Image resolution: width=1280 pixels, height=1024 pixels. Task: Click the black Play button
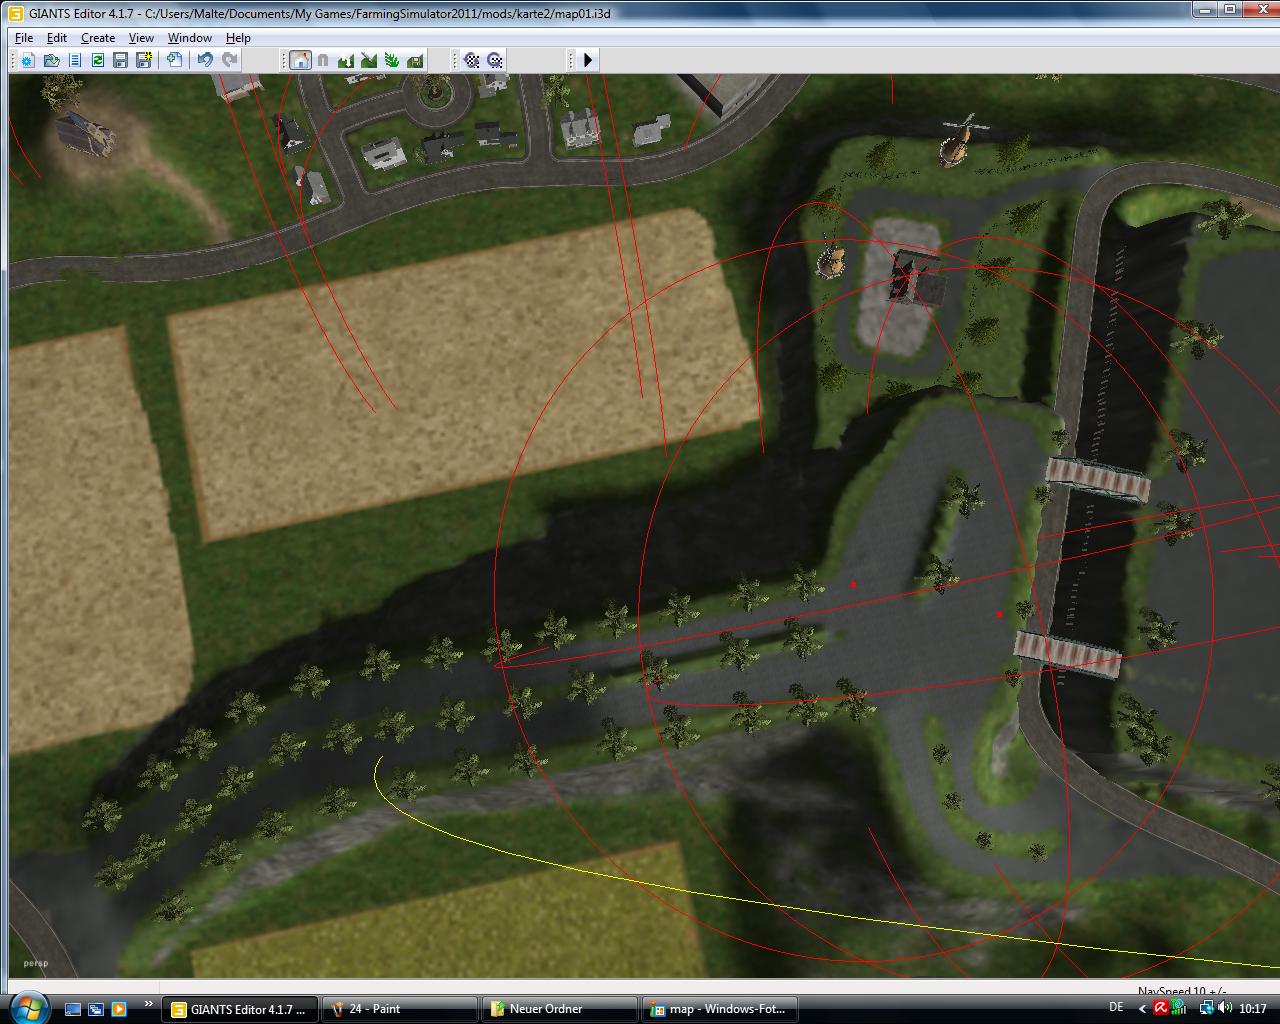(x=588, y=60)
